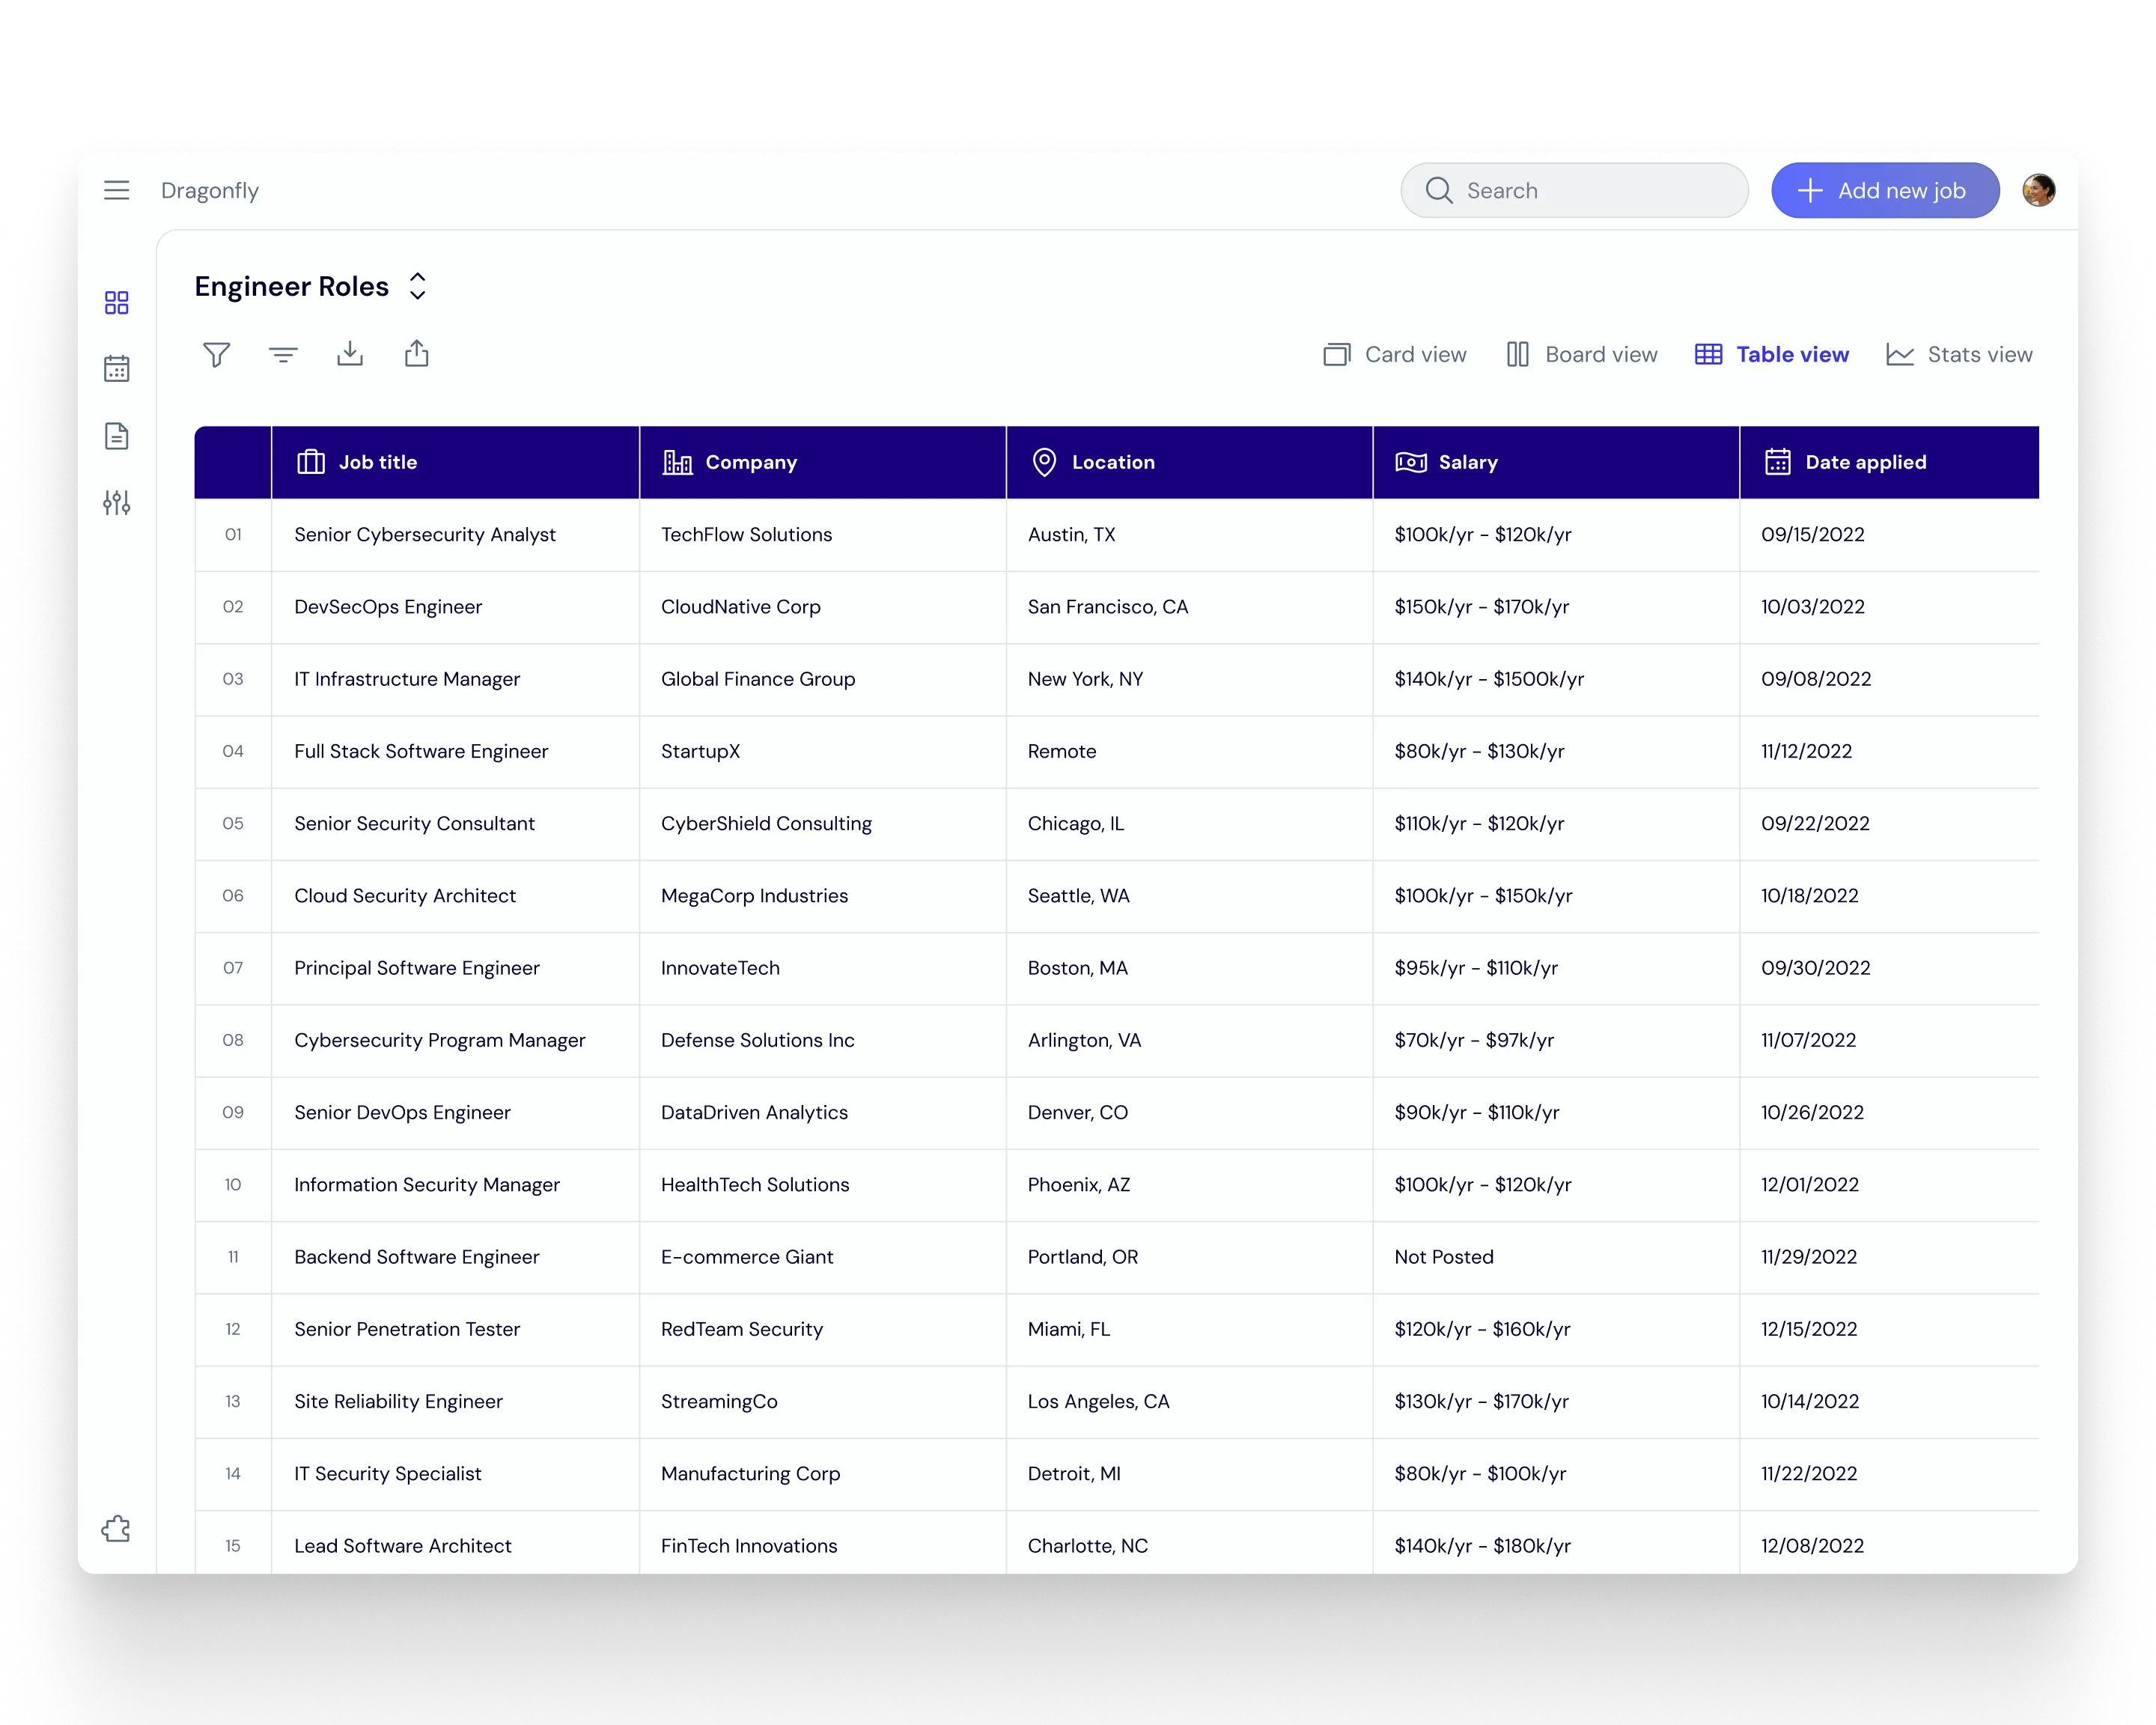This screenshot has height=1725, width=2156.
Task: Switch to Card view
Action: click(x=1394, y=354)
